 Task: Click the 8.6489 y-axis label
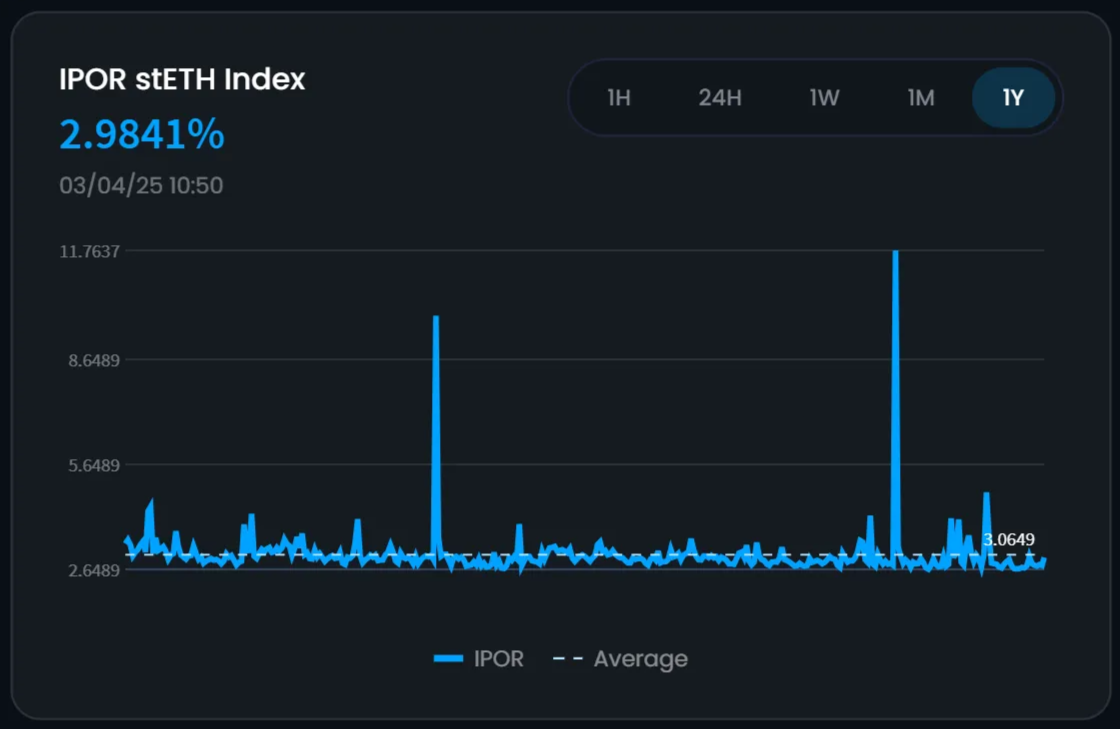point(94,361)
